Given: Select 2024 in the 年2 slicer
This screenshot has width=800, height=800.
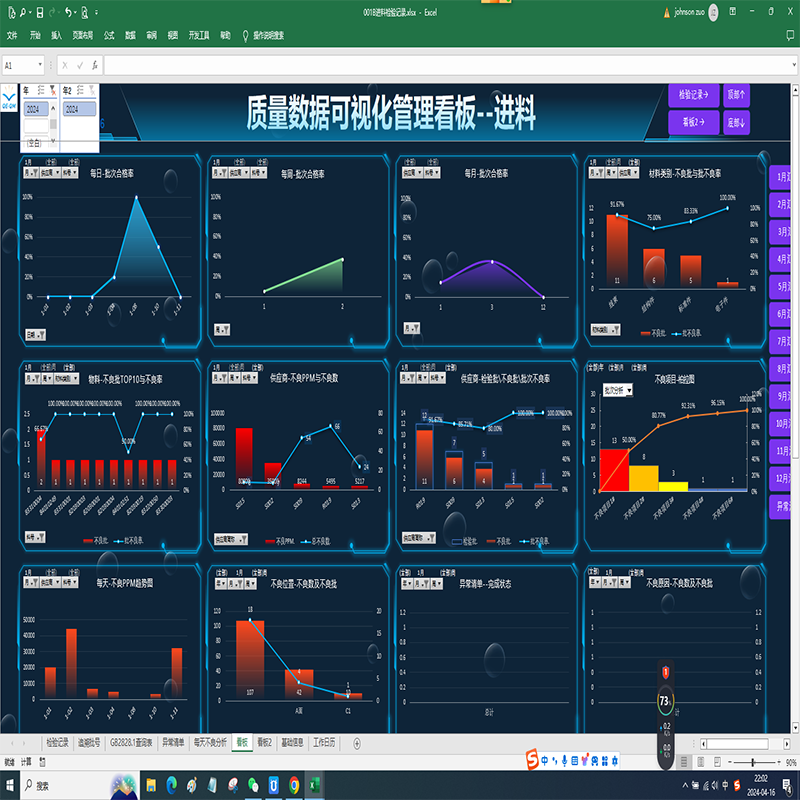Looking at the screenshot, I should point(79,109).
